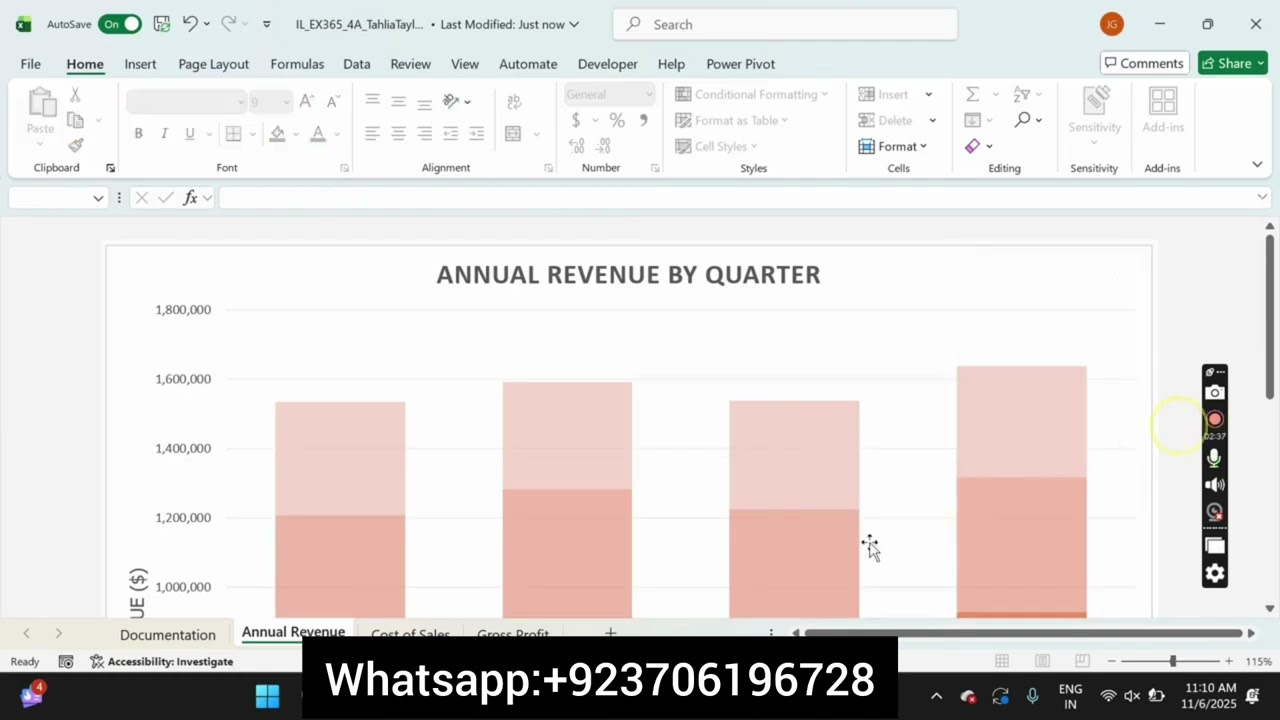
Task: Open the File menu
Action: 31,64
